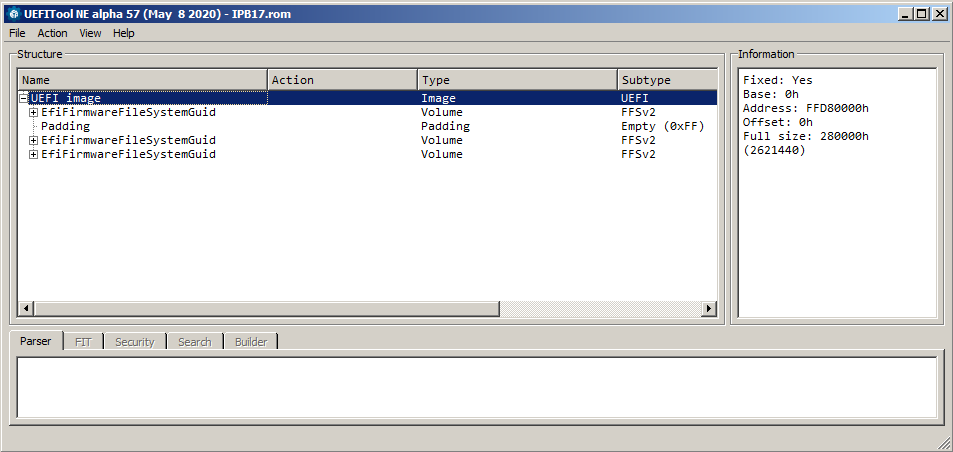Select the UEFI image row
The image size is (953, 452).
[368, 98]
